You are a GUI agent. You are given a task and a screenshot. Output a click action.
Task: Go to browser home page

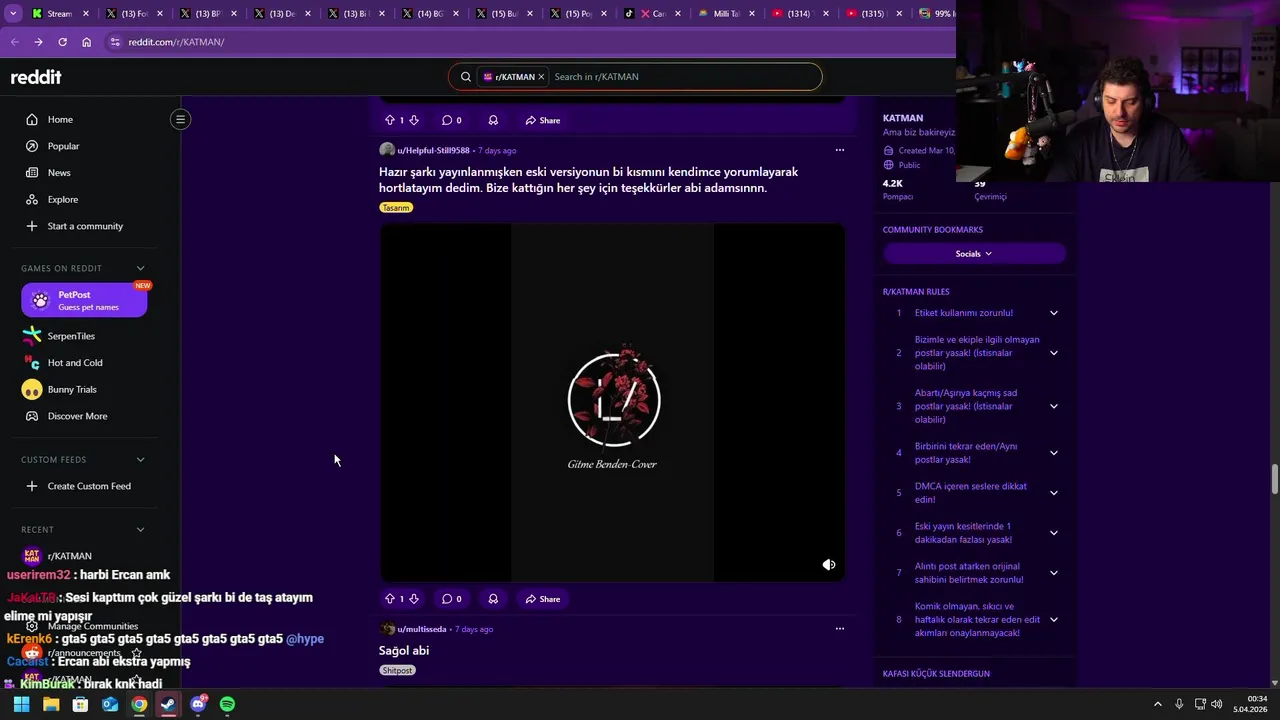point(86,42)
